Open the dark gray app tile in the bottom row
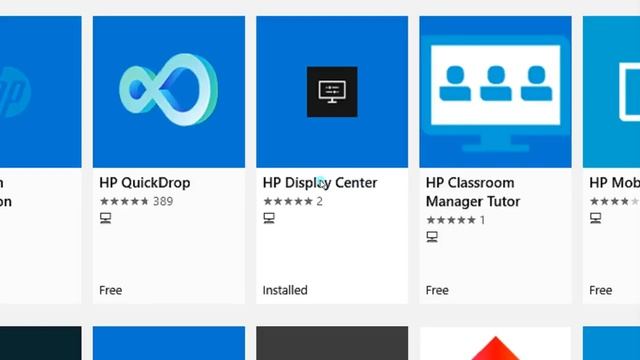640x360 pixels. click(x=332, y=343)
